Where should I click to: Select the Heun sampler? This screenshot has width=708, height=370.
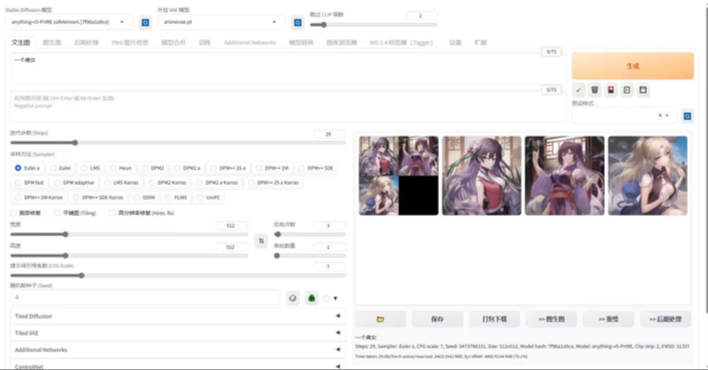click(121, 168)
